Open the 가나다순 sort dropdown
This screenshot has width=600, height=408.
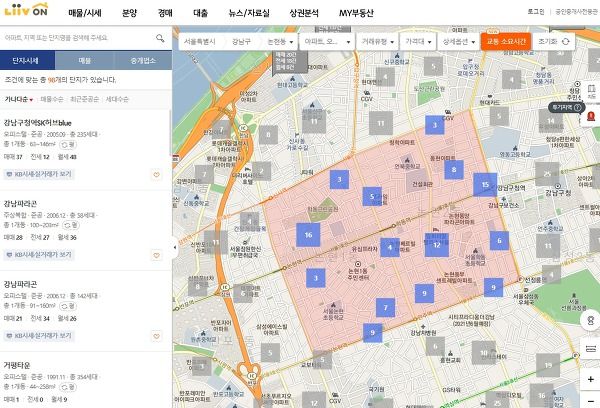pyautogui.click(x=19, y=100)
